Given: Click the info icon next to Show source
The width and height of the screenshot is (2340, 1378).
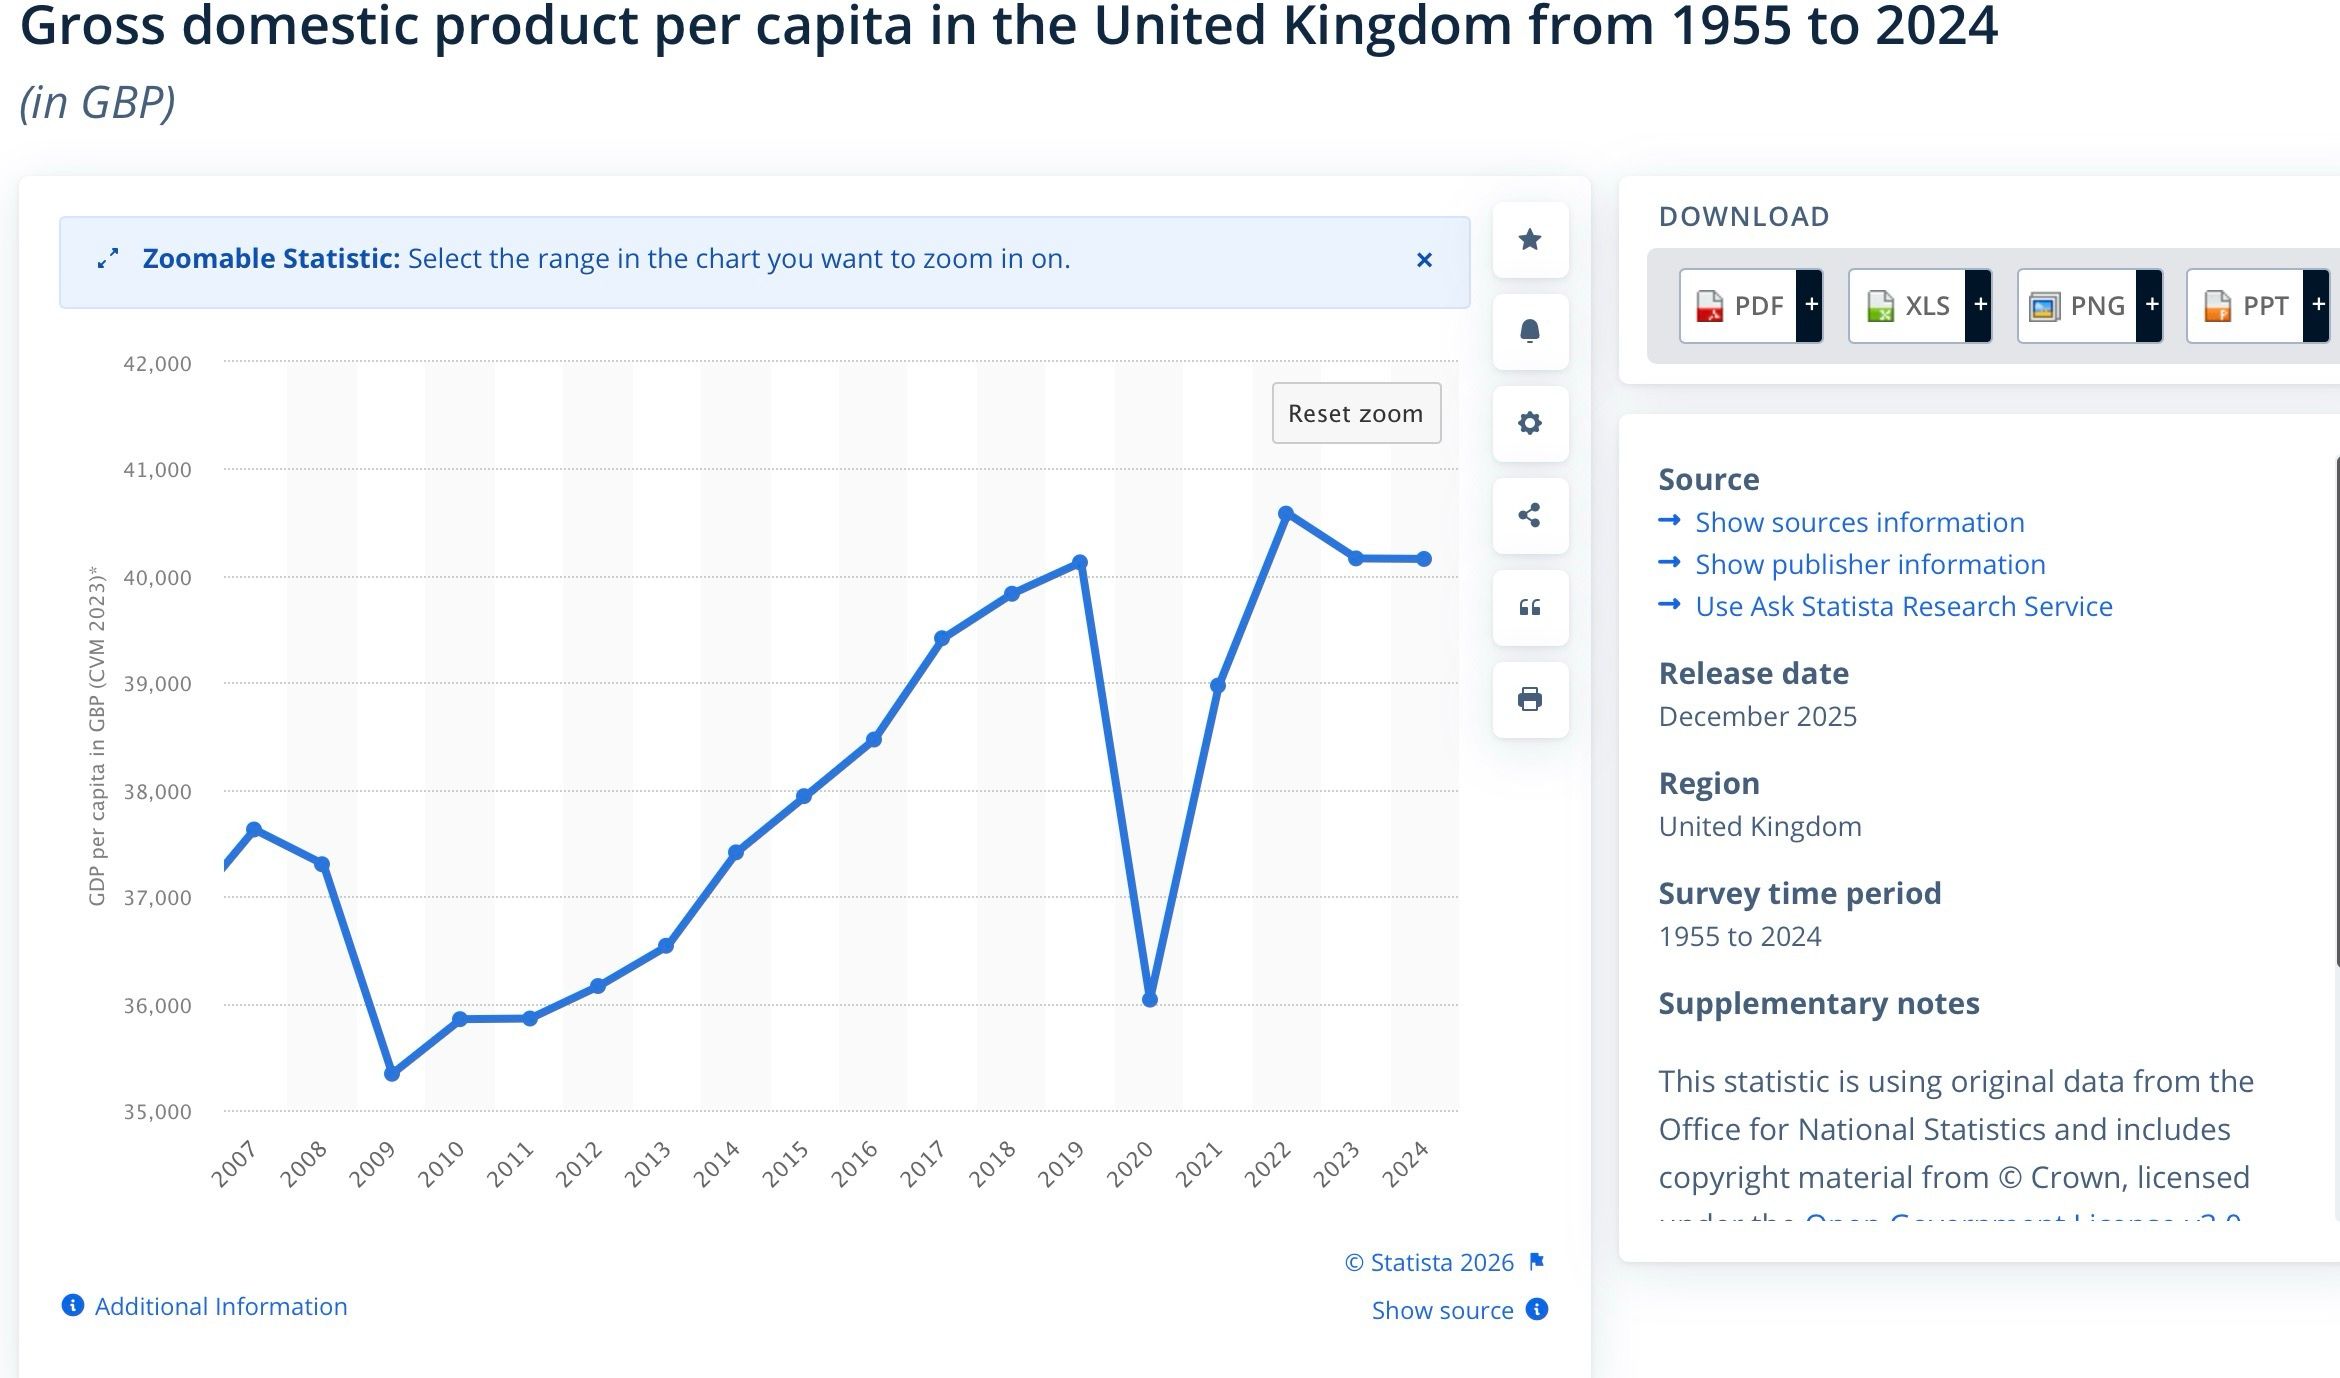Looking at the screenshot, I should tap(1537, 1309).
